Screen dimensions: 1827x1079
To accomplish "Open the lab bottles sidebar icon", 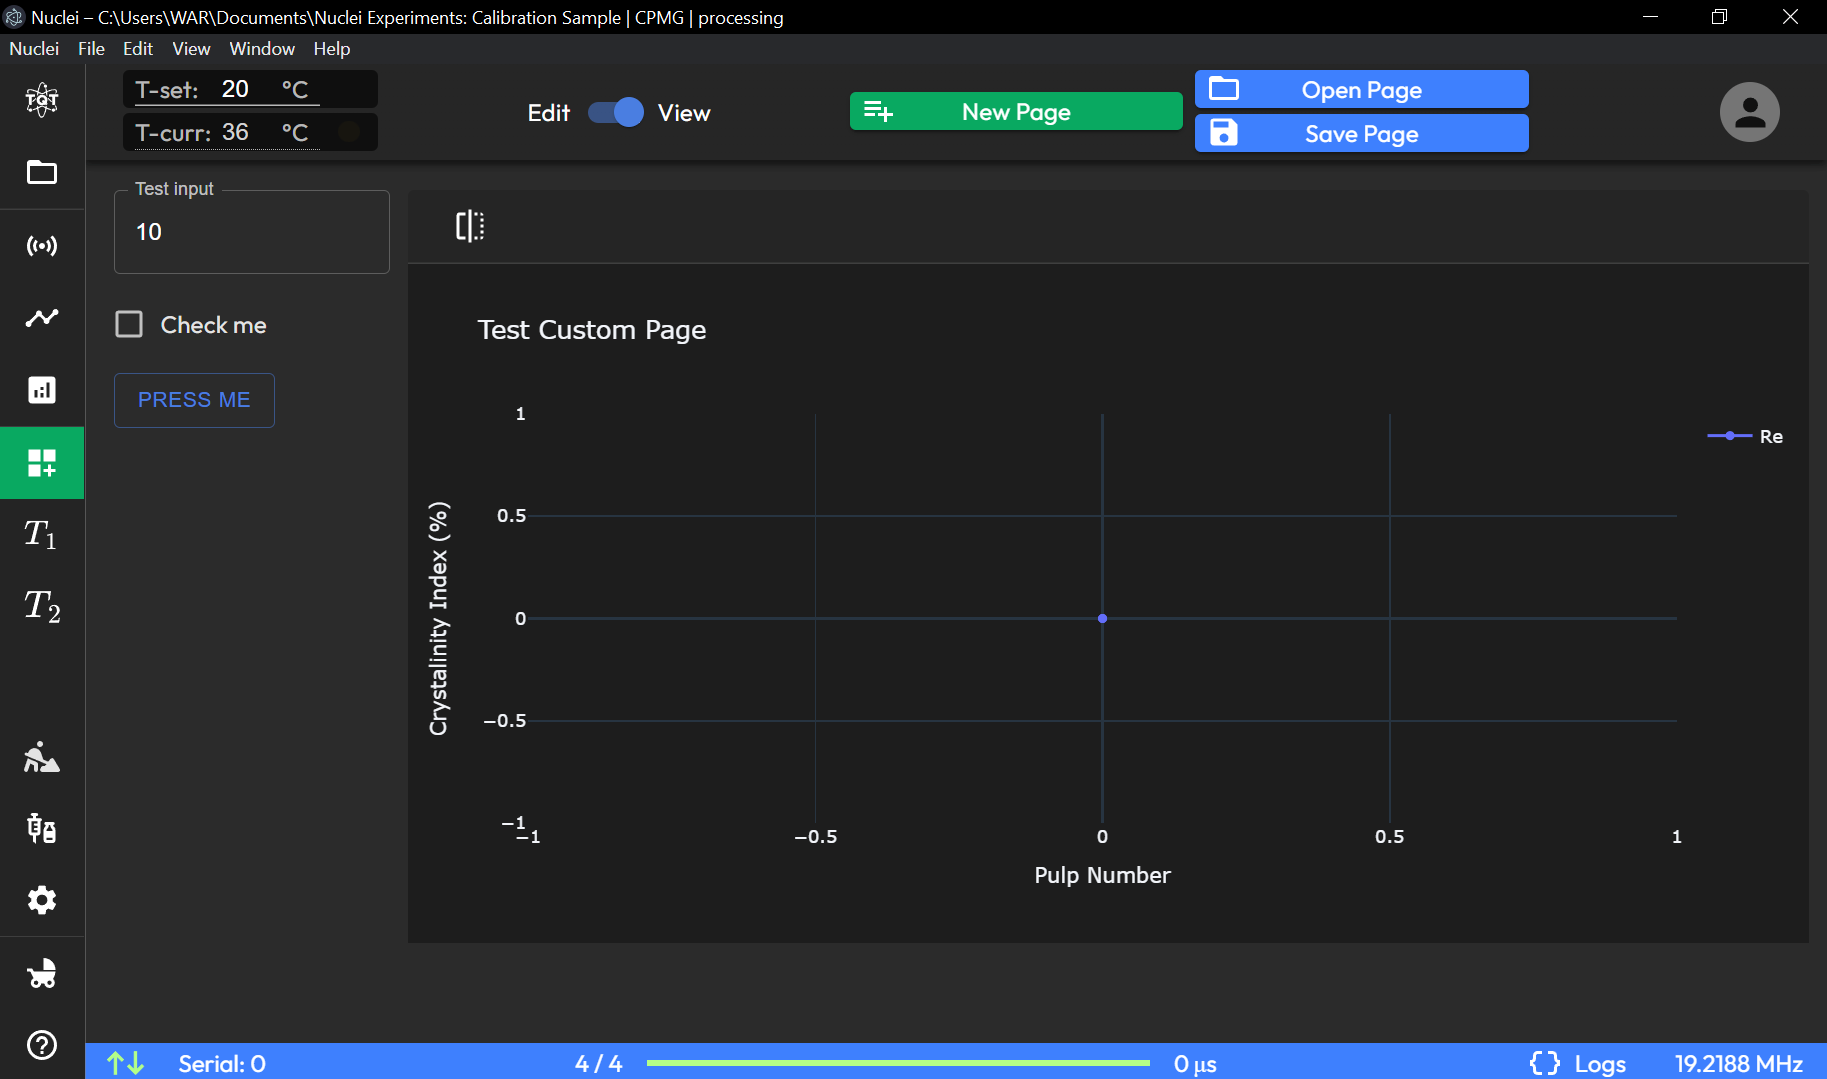I will pos(42,828).
